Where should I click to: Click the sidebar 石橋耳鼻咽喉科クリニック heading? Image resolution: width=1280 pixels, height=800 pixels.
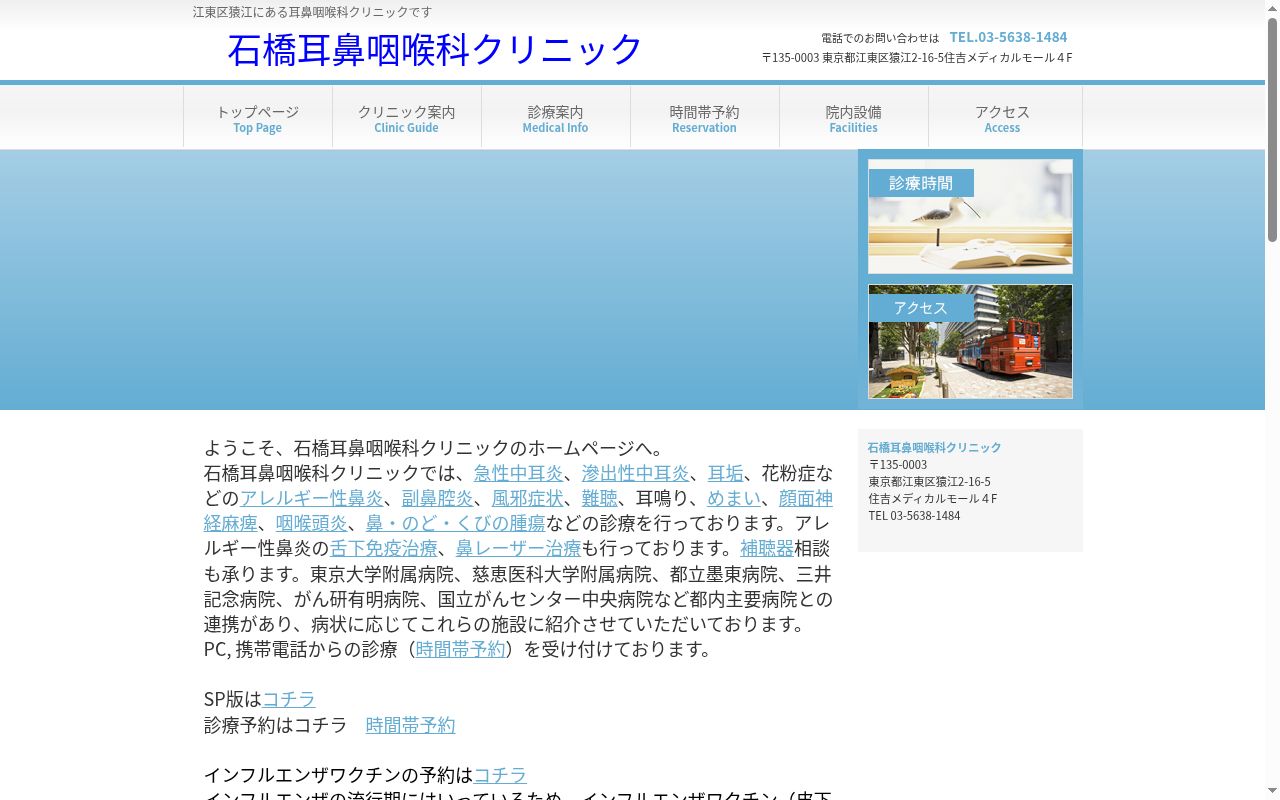point(934,447)
